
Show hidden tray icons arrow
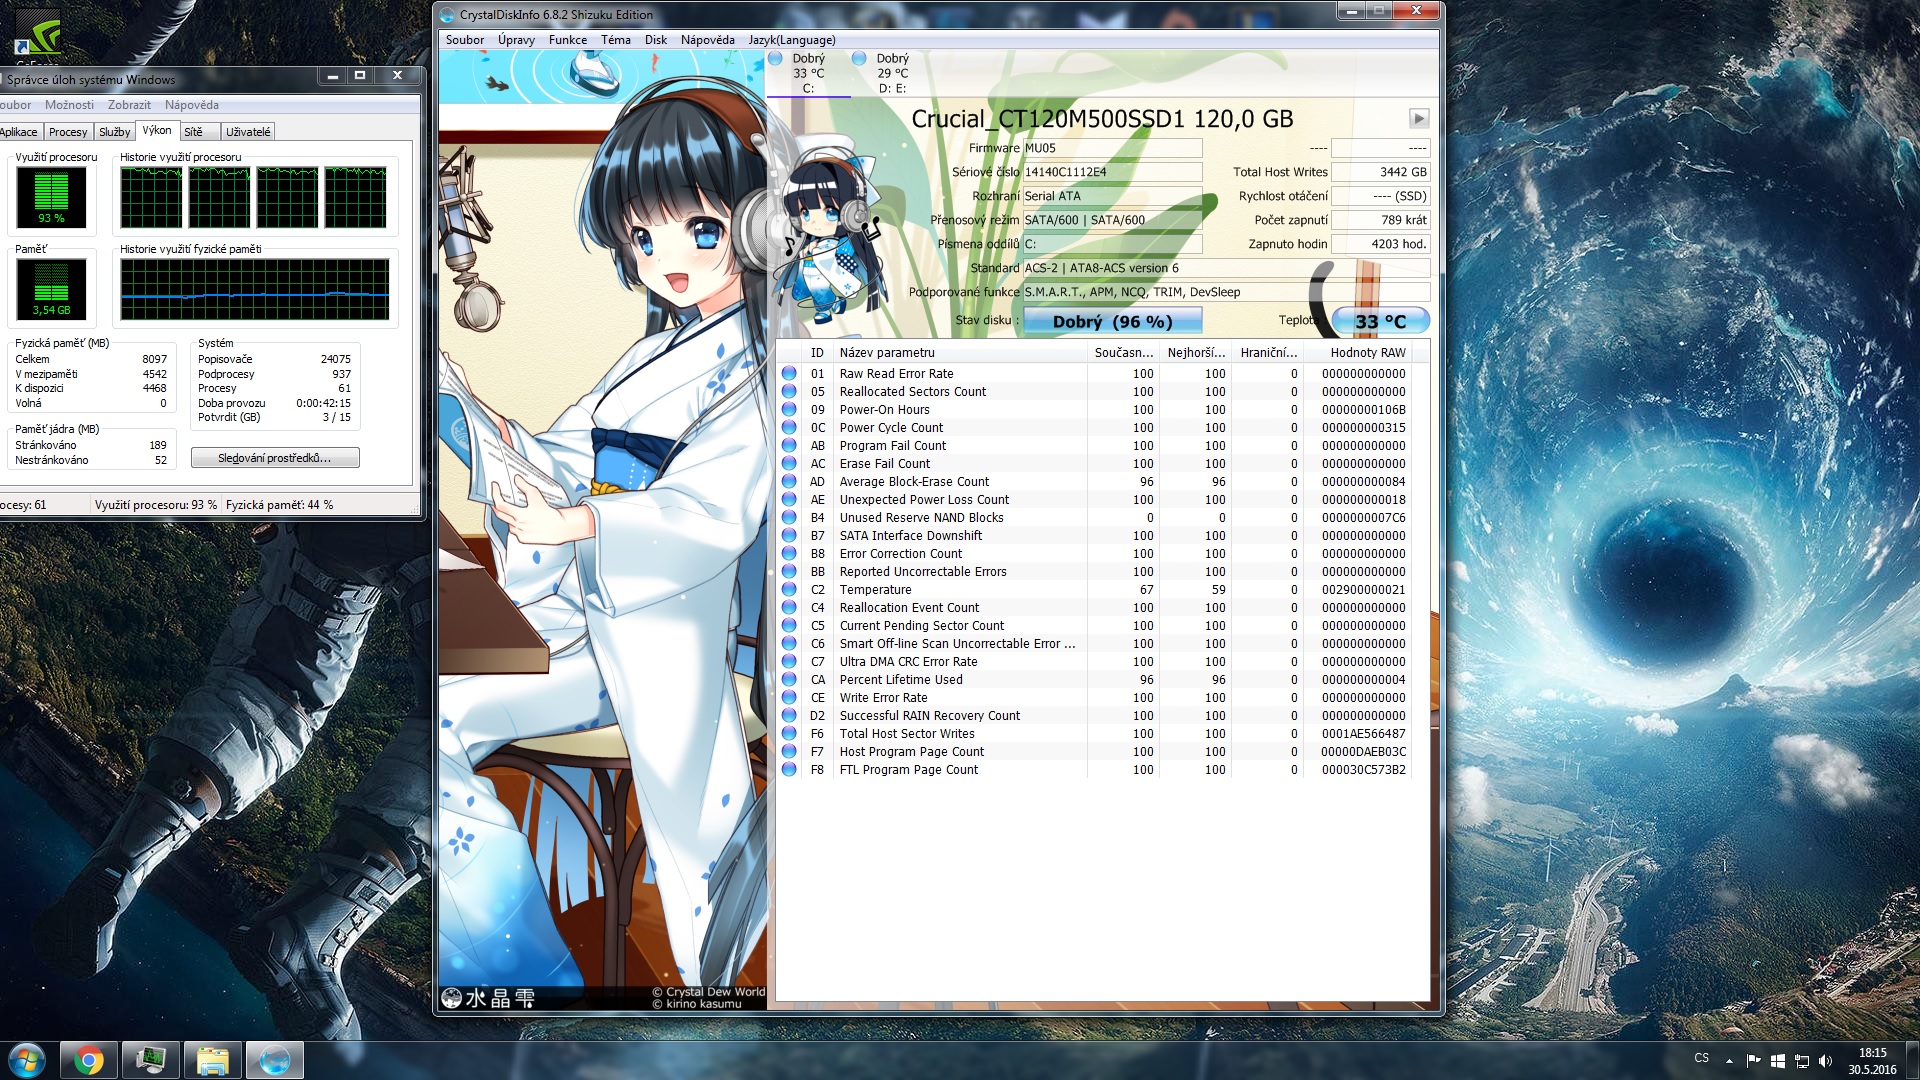[1729, 1061]
